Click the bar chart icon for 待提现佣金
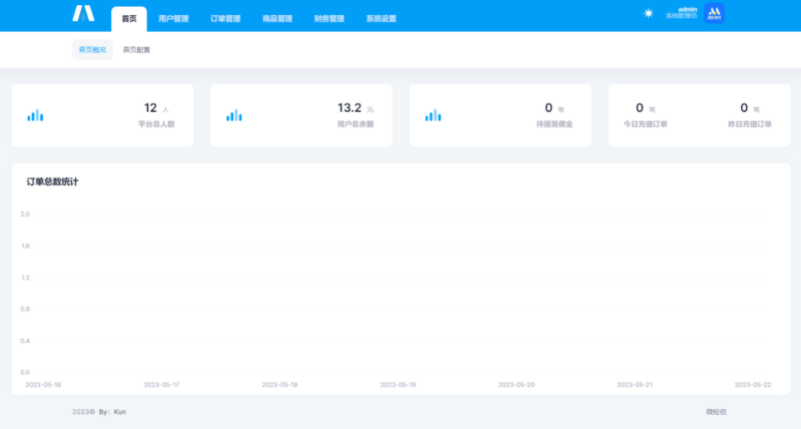 pos(433,116)
